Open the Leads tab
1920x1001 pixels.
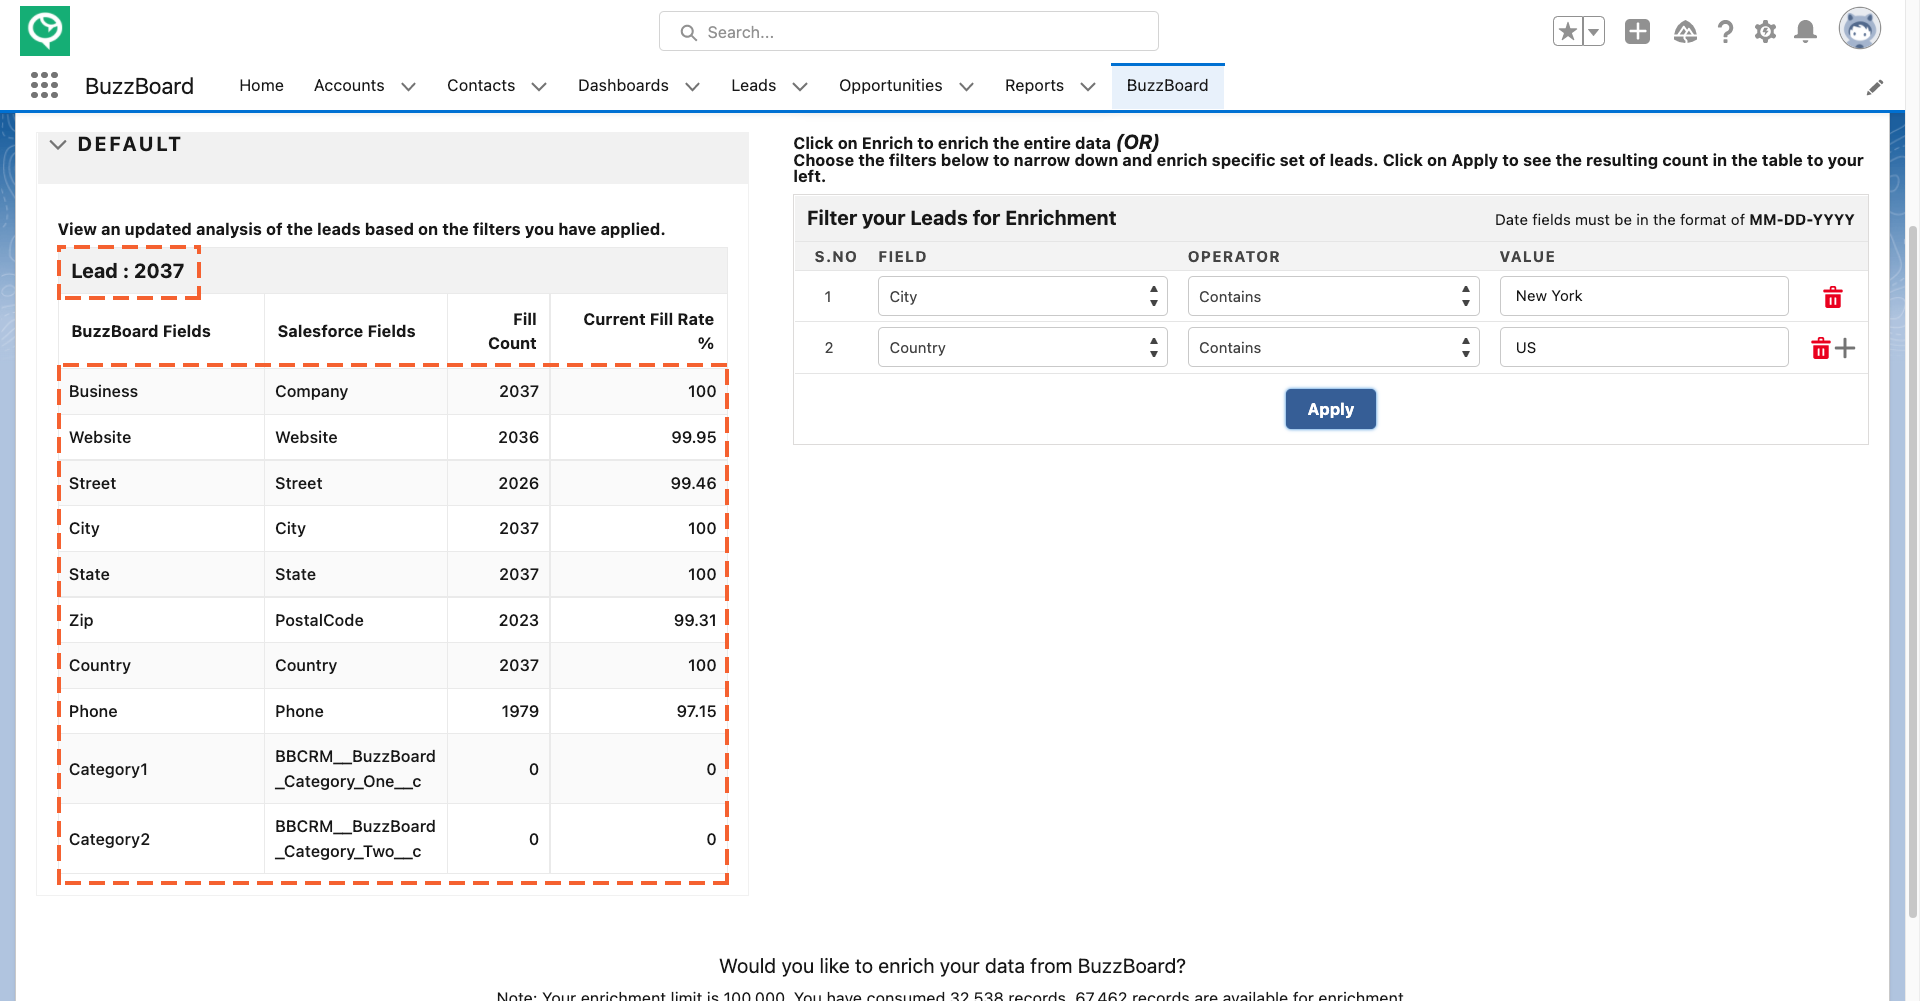click(x=753, y=86)
